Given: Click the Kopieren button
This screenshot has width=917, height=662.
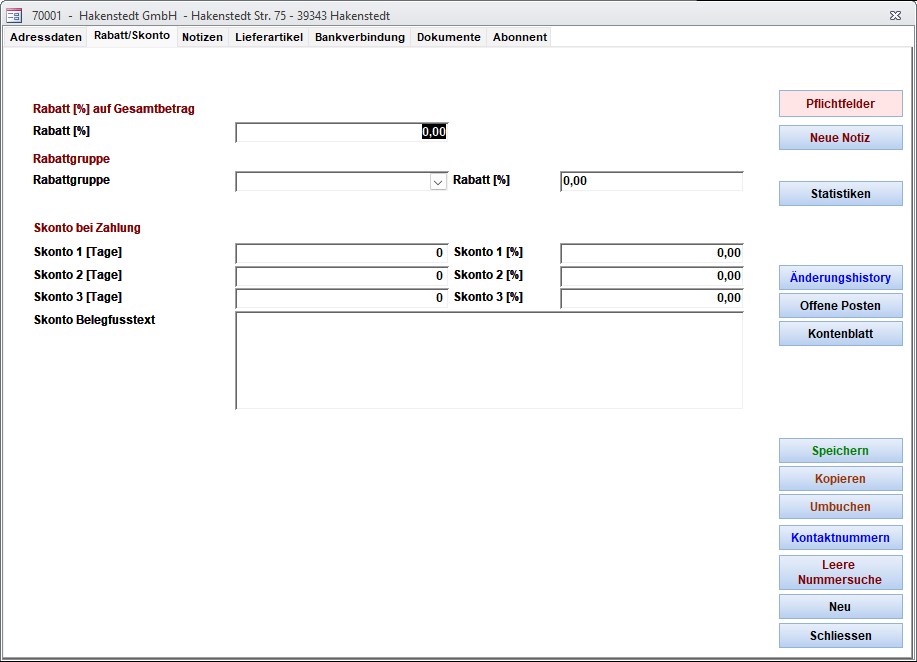Looking at the screenshot, I should coord(840,479).
